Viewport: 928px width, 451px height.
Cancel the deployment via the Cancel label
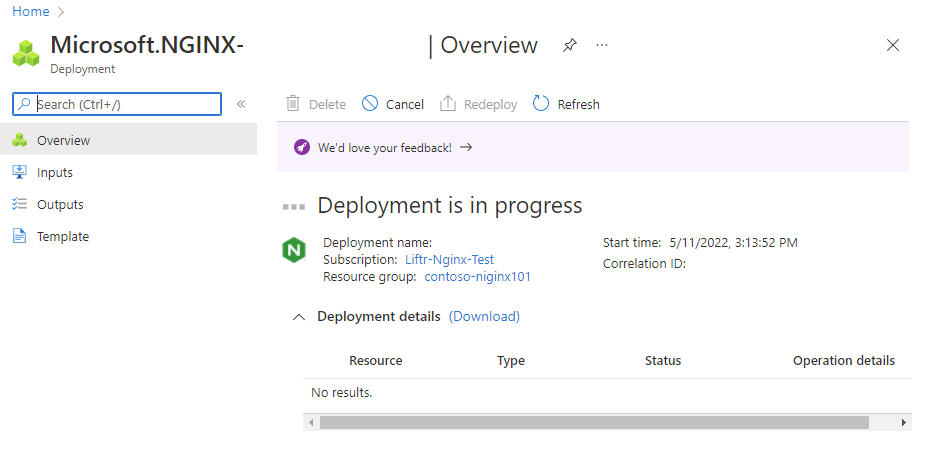click(405, 105)
